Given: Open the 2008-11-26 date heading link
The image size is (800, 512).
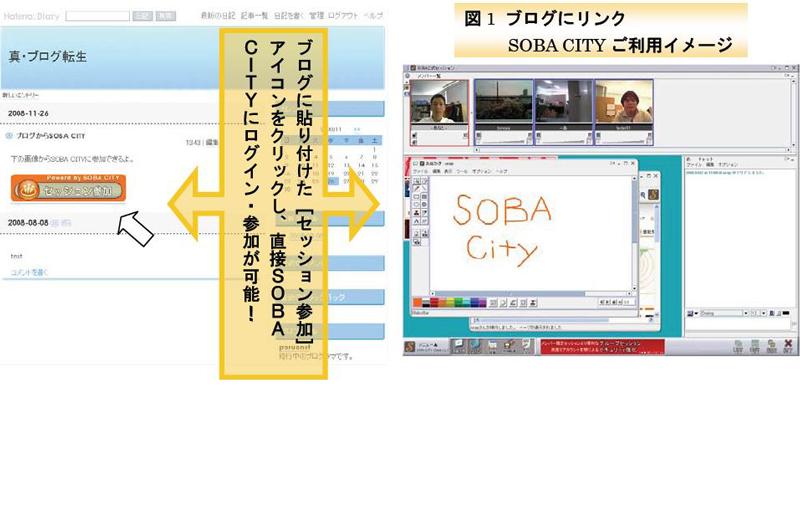Looking at the screenshot, I should point(28,113).
